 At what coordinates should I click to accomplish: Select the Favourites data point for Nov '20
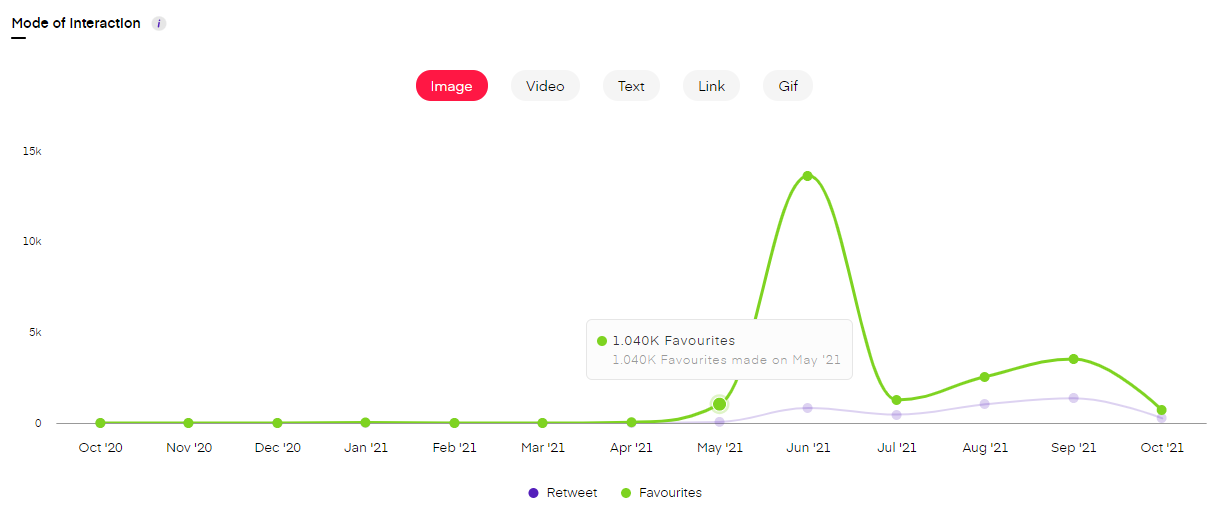pyautogui.click(x=188, y=423)
